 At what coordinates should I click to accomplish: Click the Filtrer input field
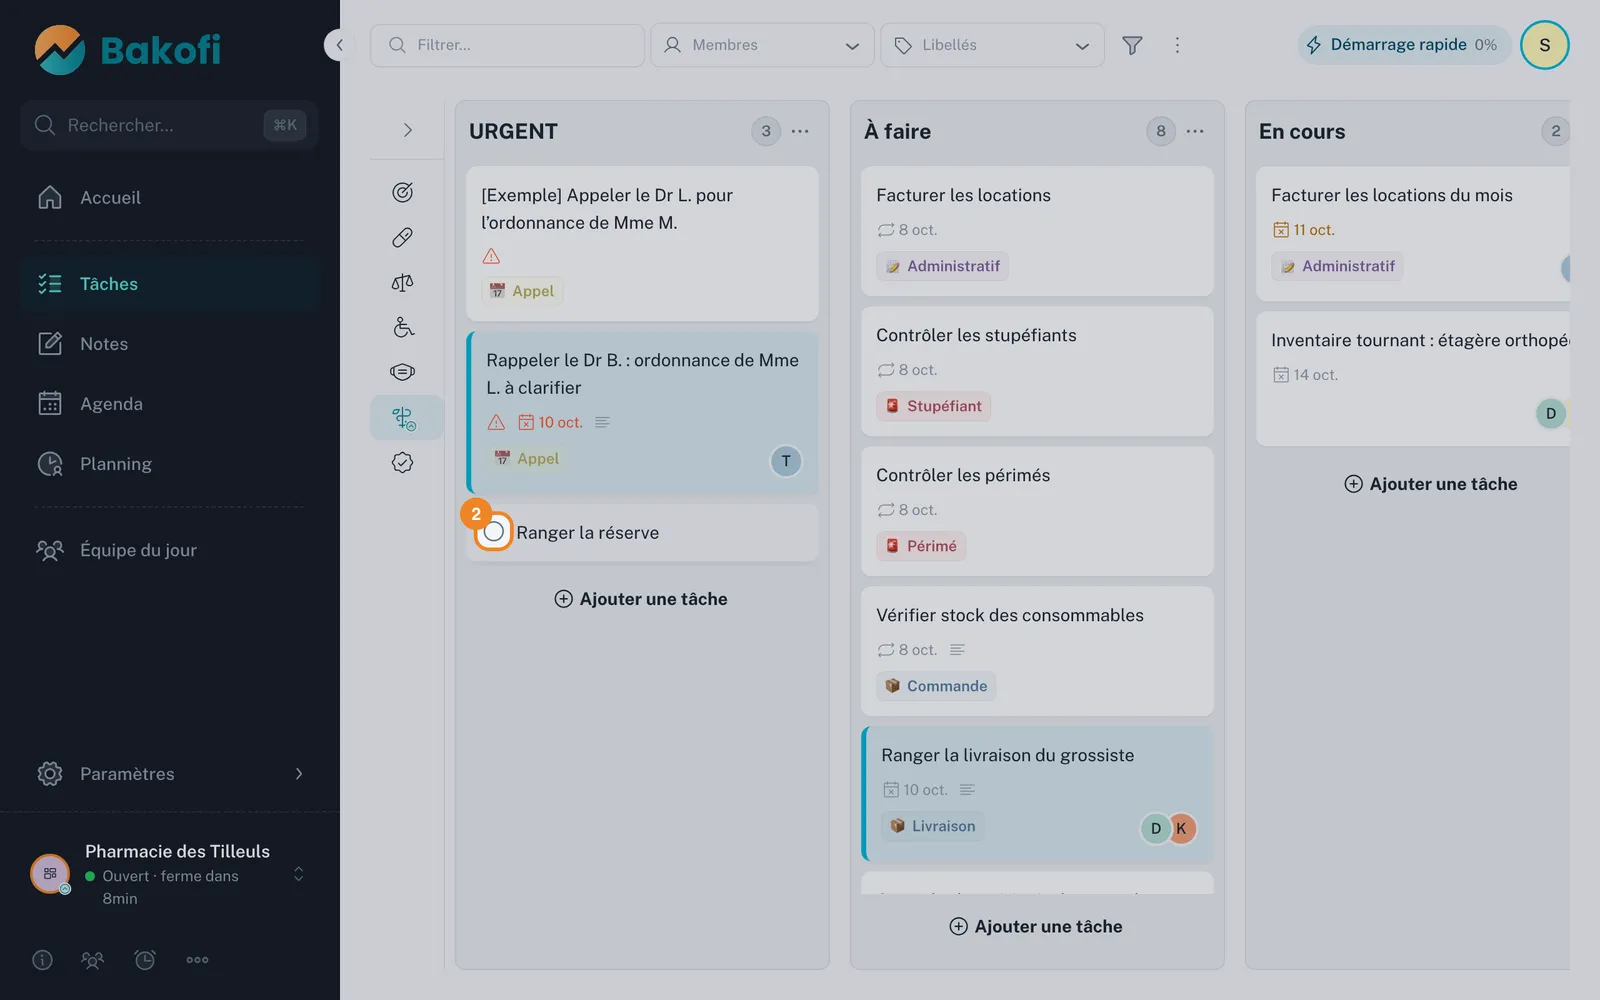(x=507, y=45)
